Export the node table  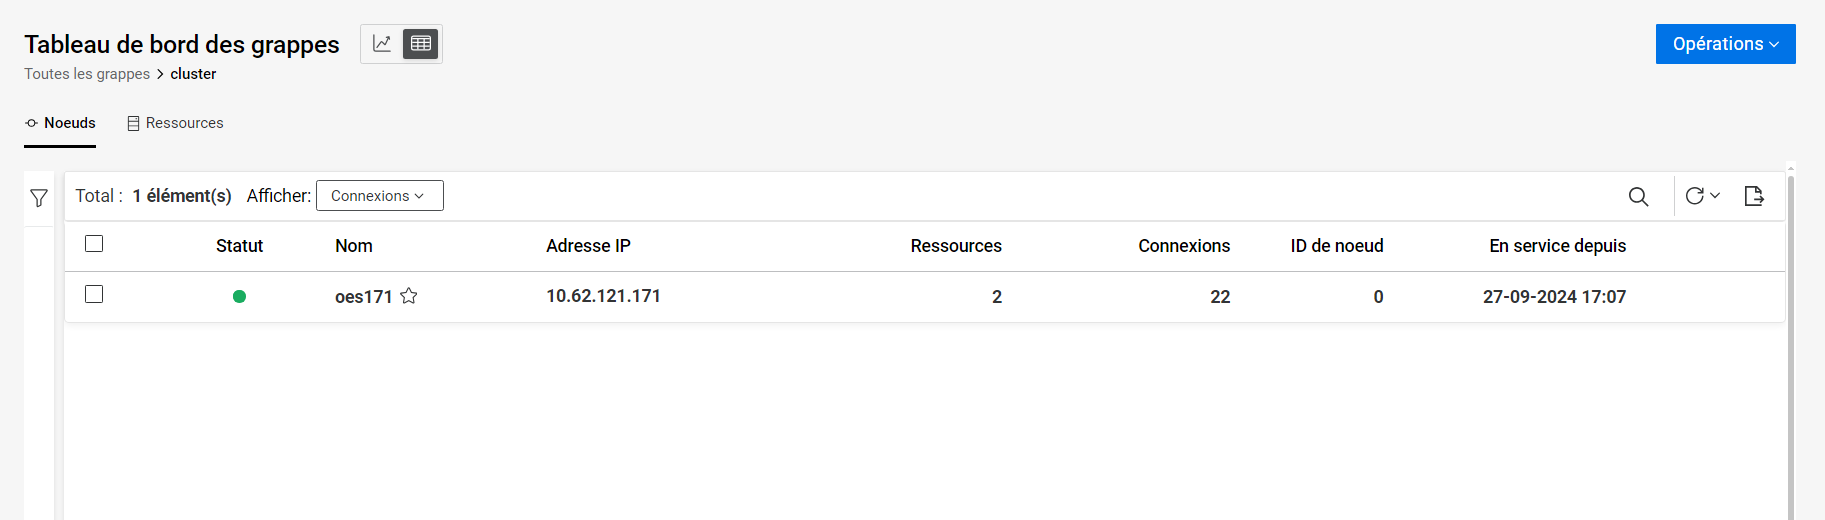[1754, 196]
